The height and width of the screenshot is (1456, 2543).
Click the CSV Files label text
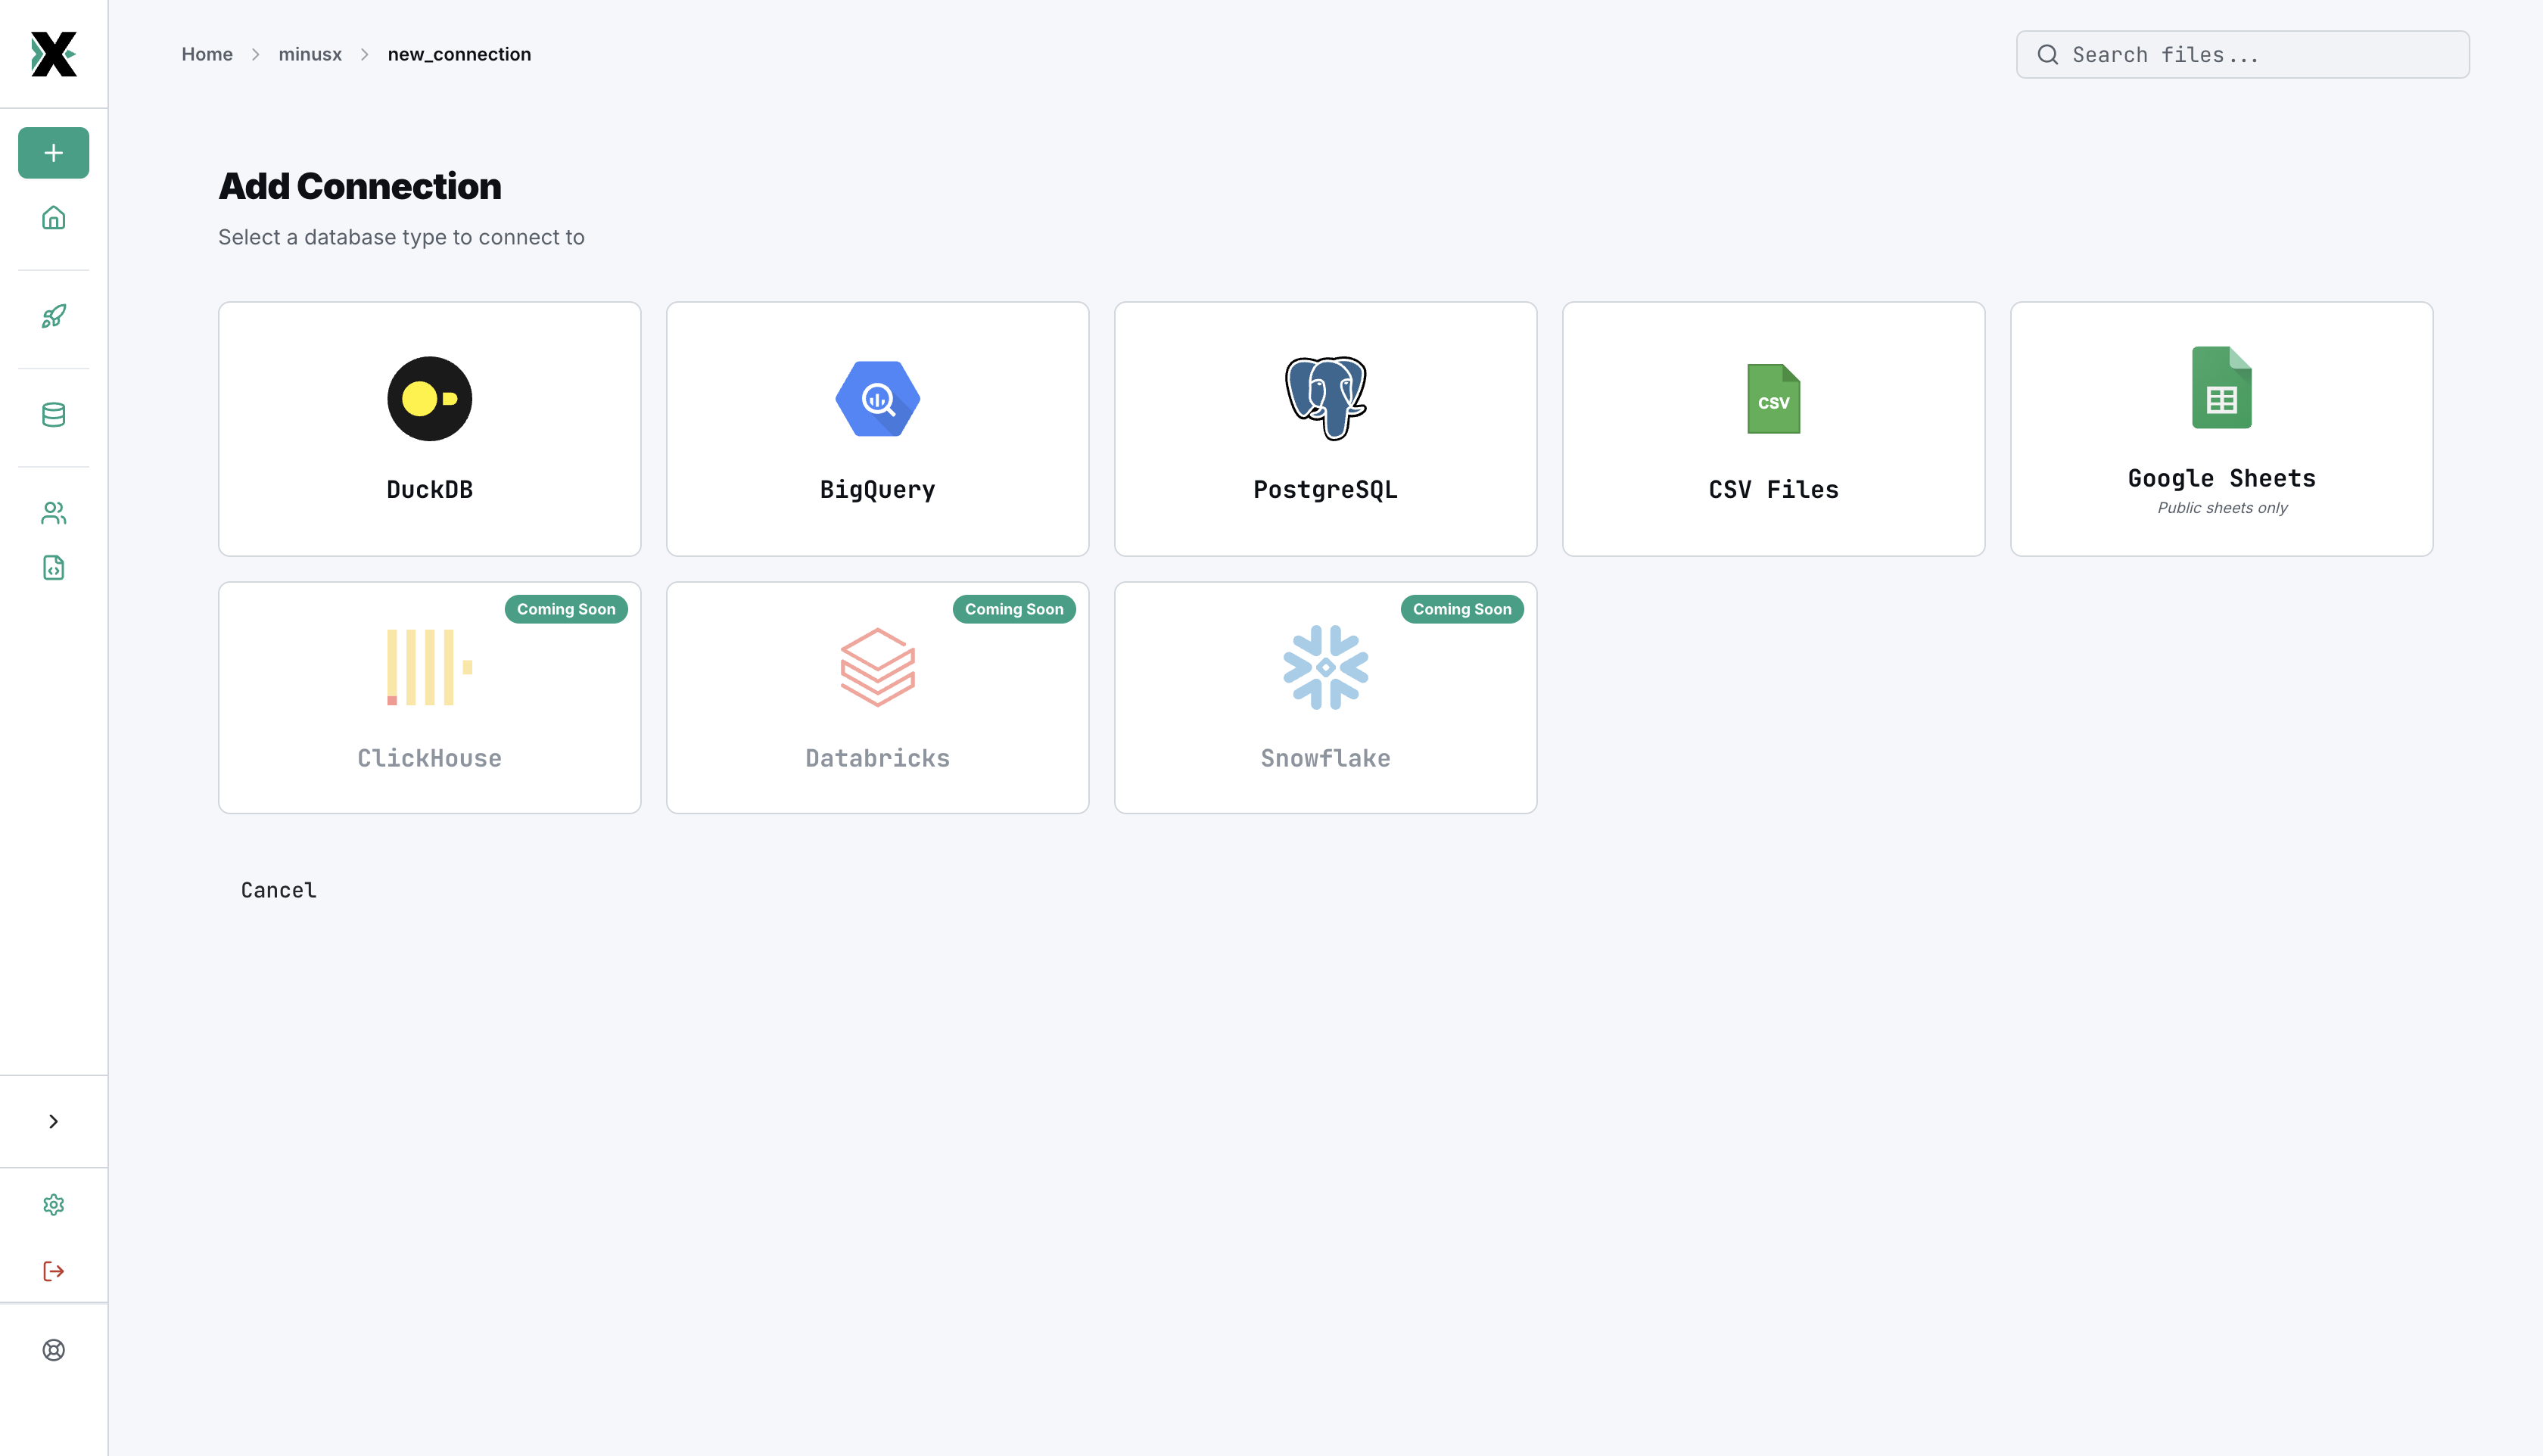pos(1774,490)
